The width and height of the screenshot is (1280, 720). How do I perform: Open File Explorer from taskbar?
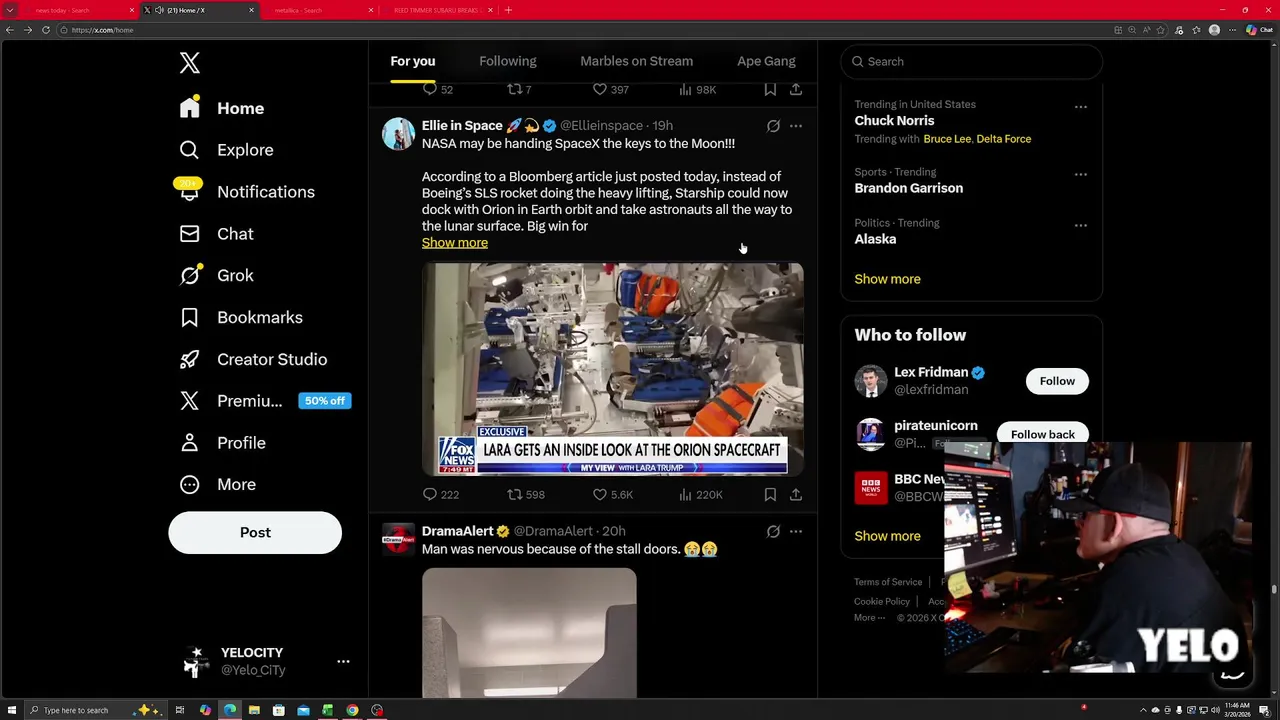254,710
